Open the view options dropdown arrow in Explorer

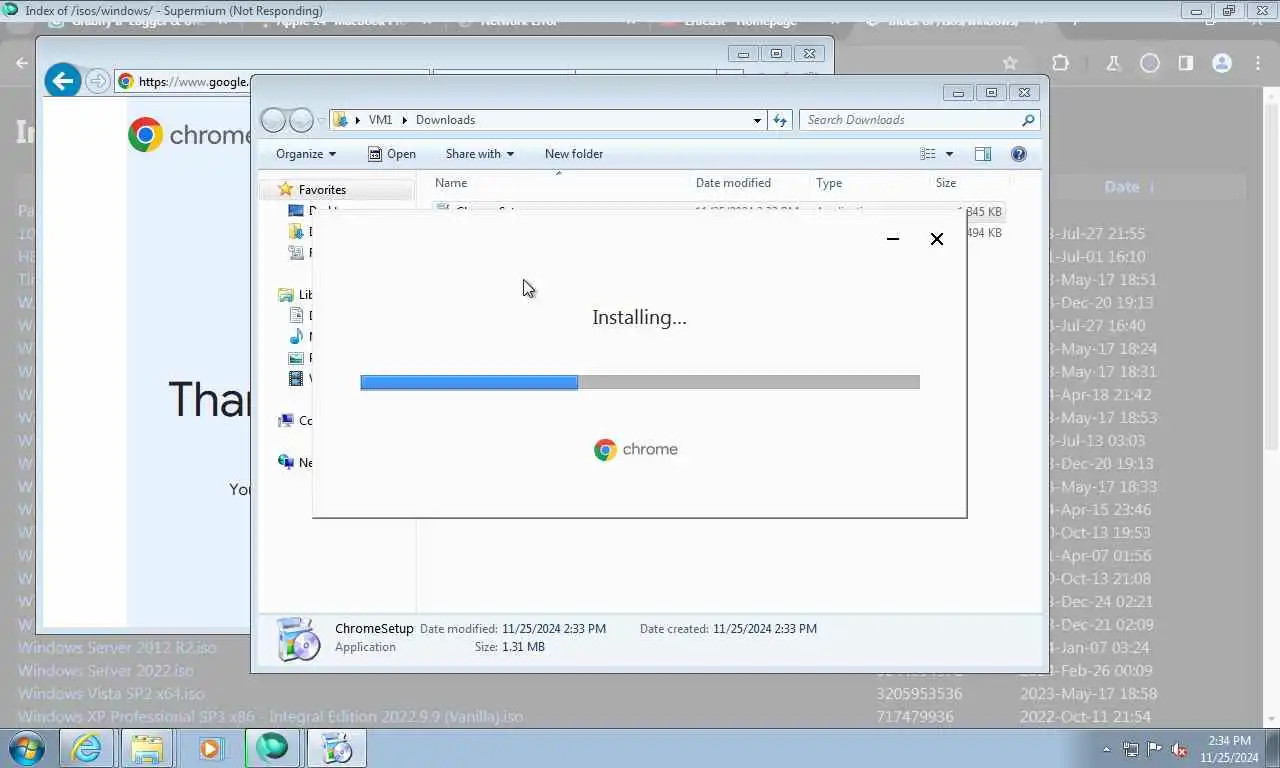[949, 154]
